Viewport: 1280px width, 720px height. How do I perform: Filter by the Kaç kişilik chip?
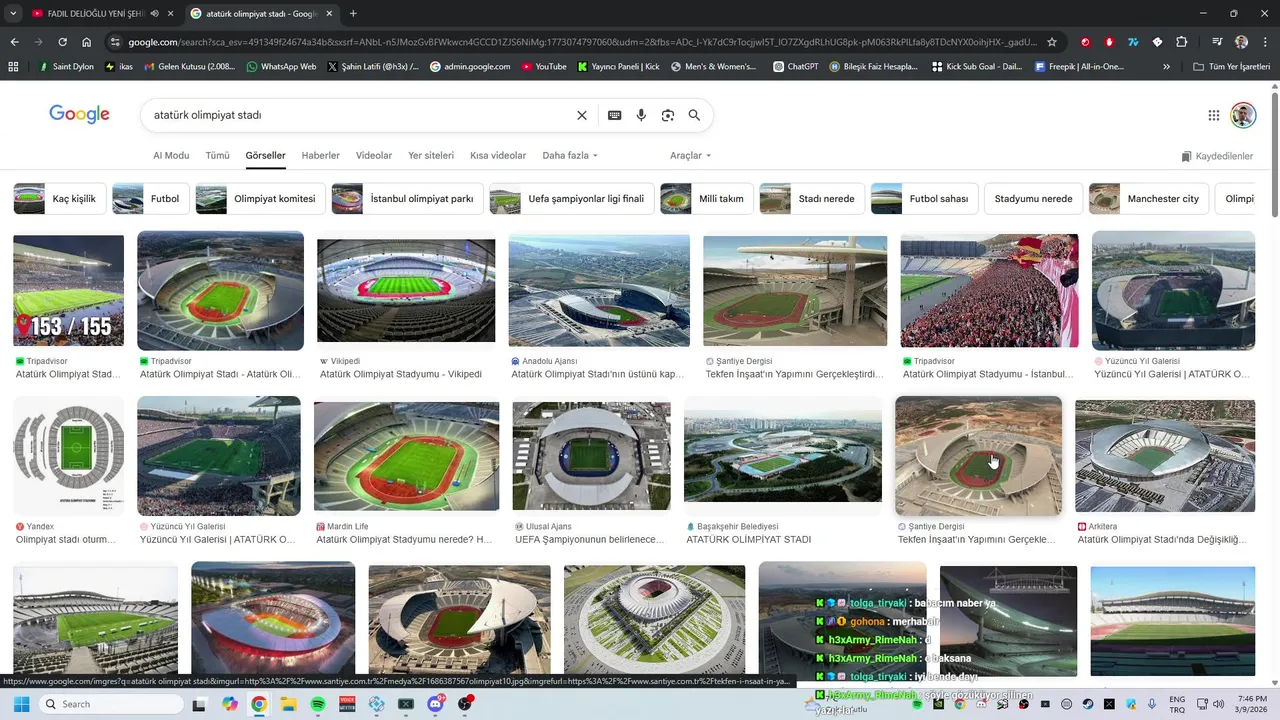pos(59,199)
